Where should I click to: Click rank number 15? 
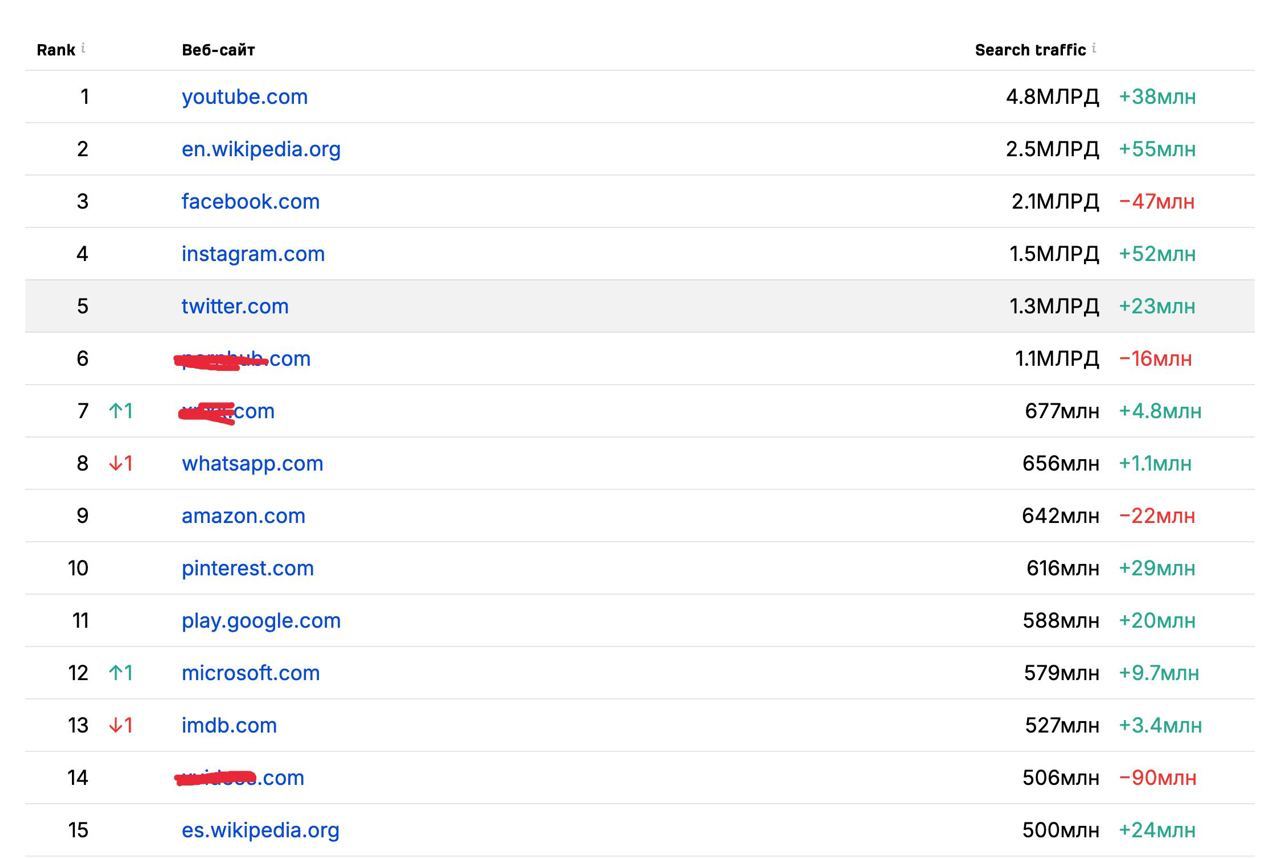click(x=78, y=830)
